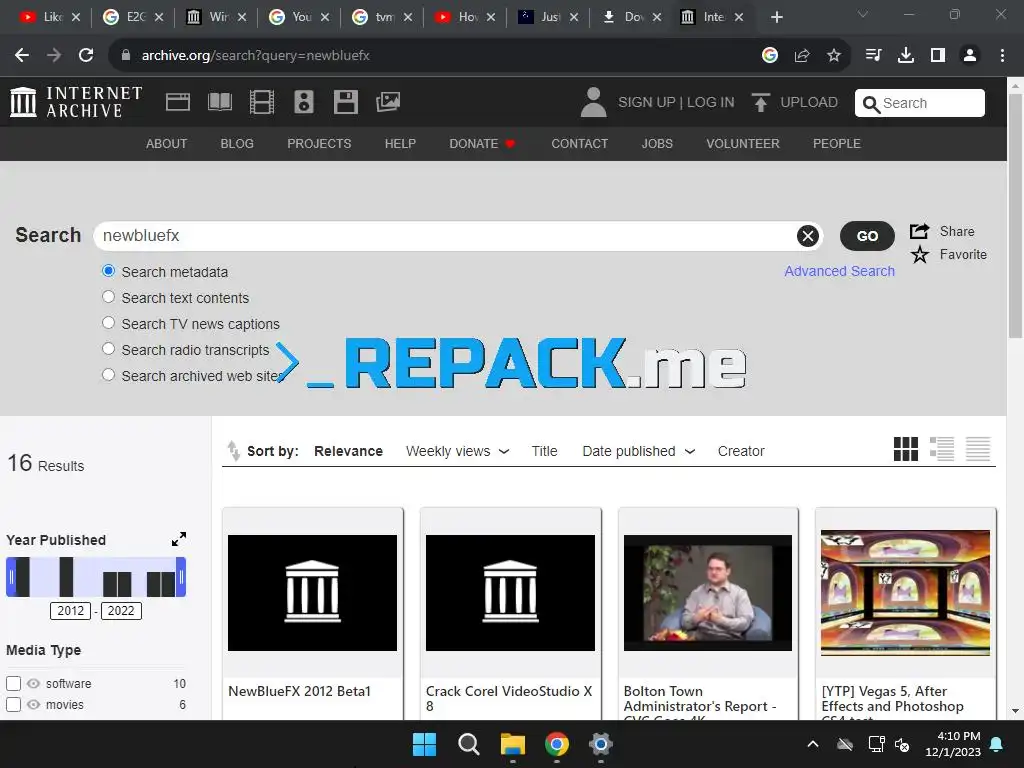Open the Chrome downloads icon
1024x768 pixels.
click(x=906, y=56)
